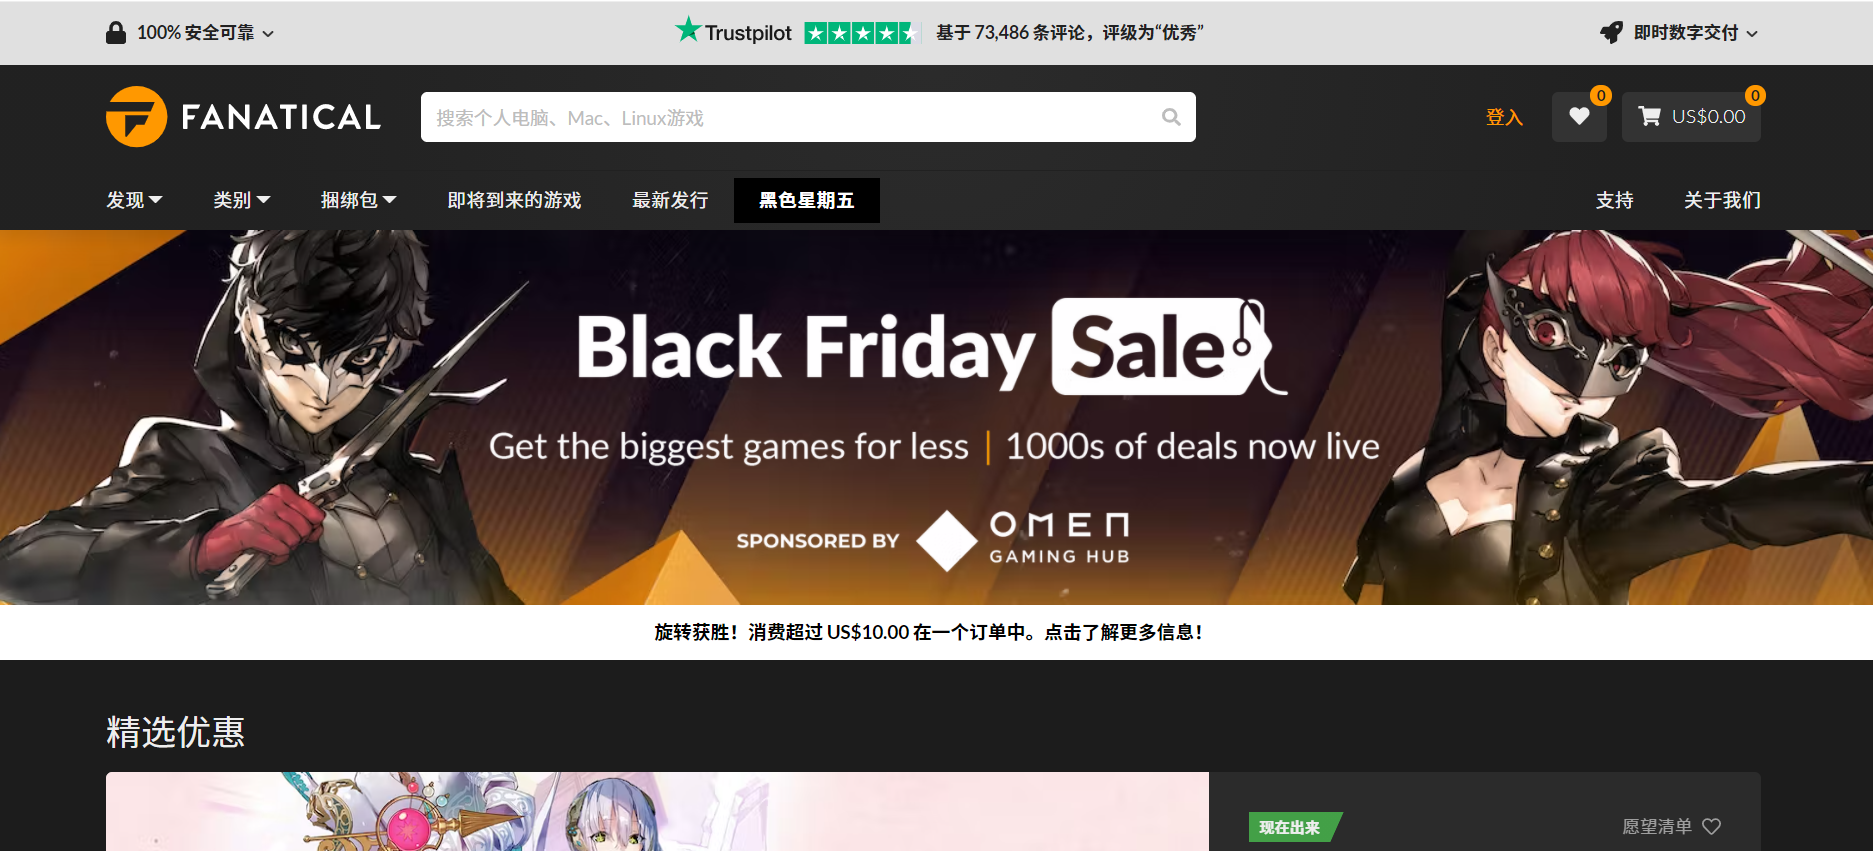Click the 旋转获胜 promo banner text
This screenshot has width=1873, height=851.
[x=928, y=632]
